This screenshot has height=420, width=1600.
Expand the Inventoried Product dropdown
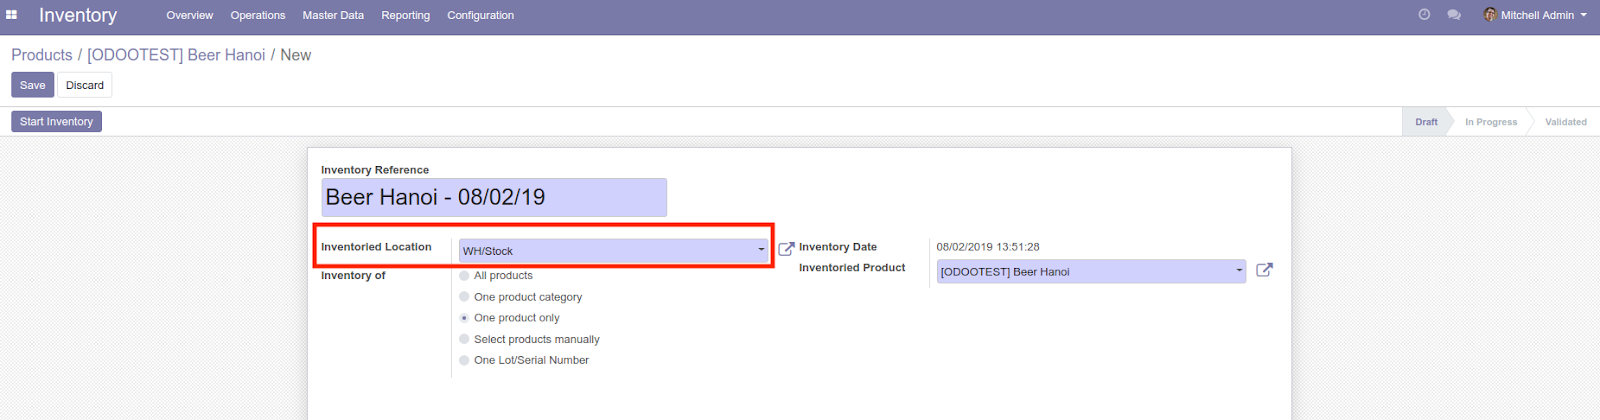pos(1239,271)
